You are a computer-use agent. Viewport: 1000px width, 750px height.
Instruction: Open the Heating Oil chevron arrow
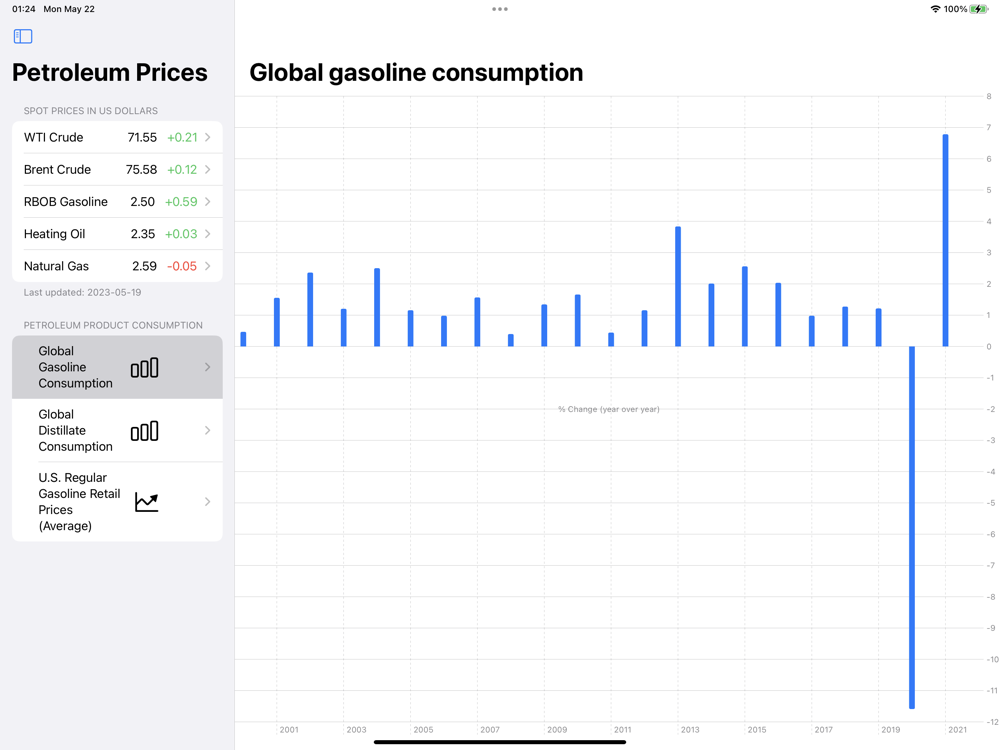pos(207,234)
